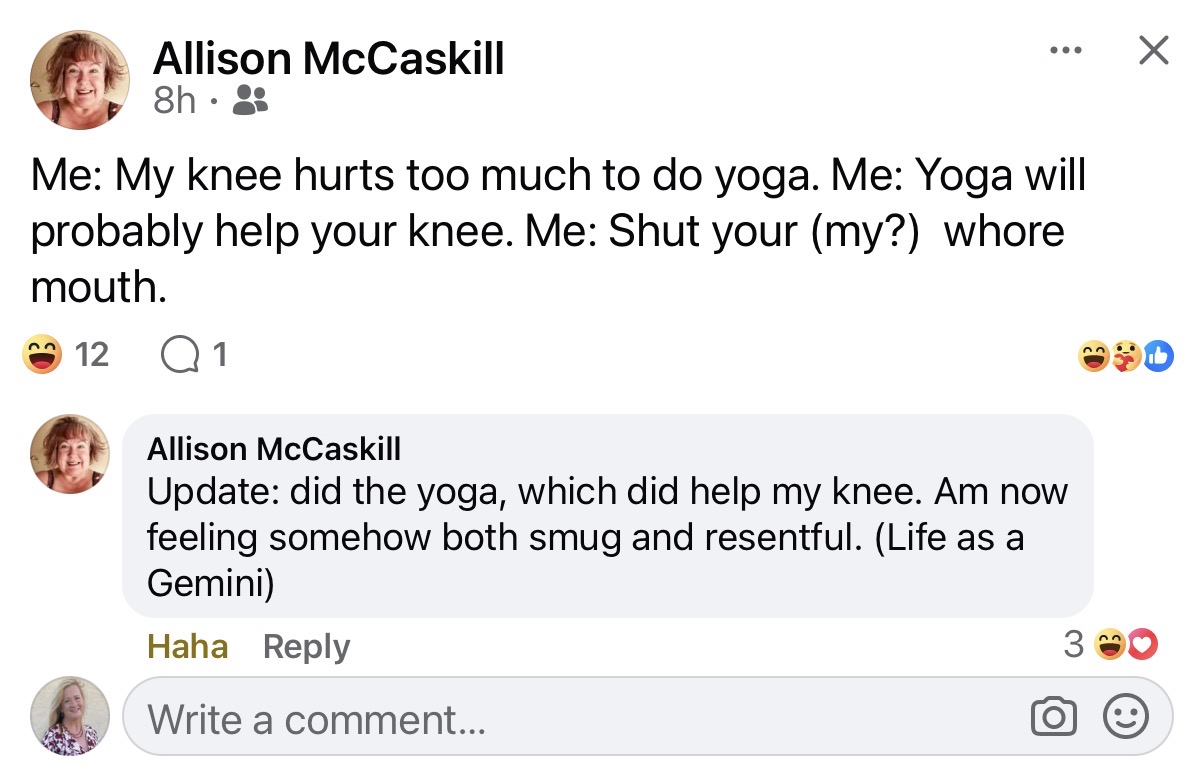The image size is (1196, 771).
Task: Click the Haha emoji in post reaction summary
Action: [x=1095, y=355]
